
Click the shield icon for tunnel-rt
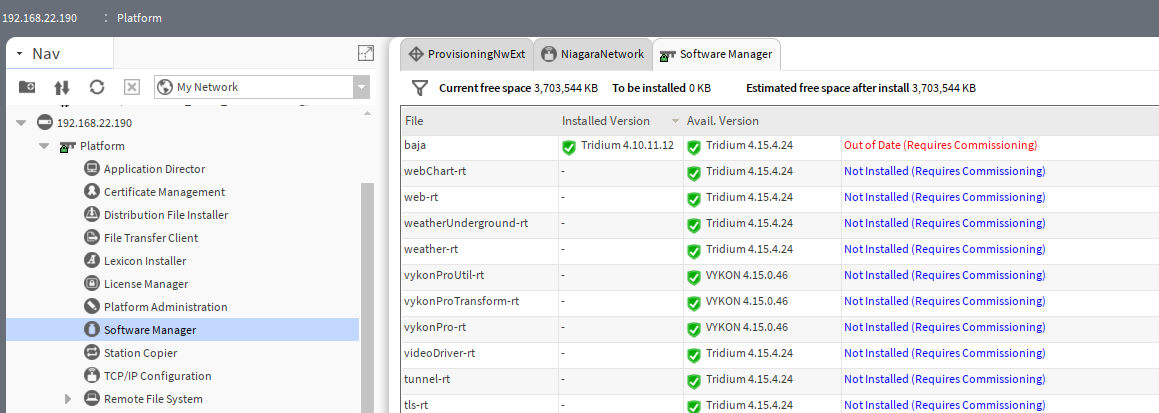[x=693, y=381]
